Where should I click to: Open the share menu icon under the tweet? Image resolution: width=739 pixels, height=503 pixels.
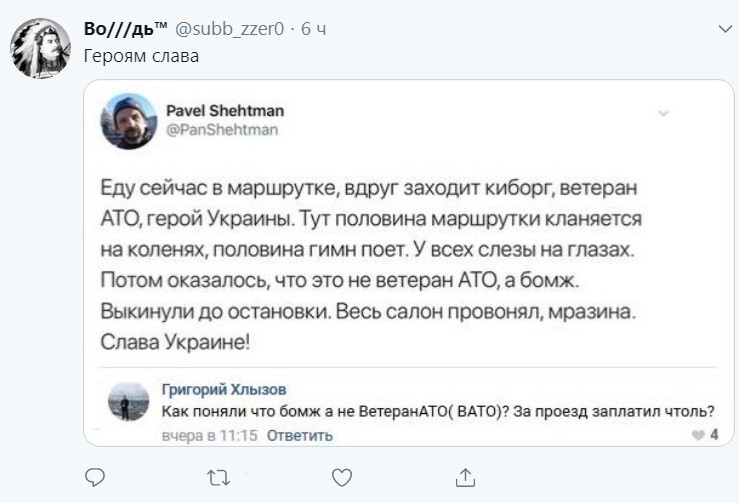point(463,475)
